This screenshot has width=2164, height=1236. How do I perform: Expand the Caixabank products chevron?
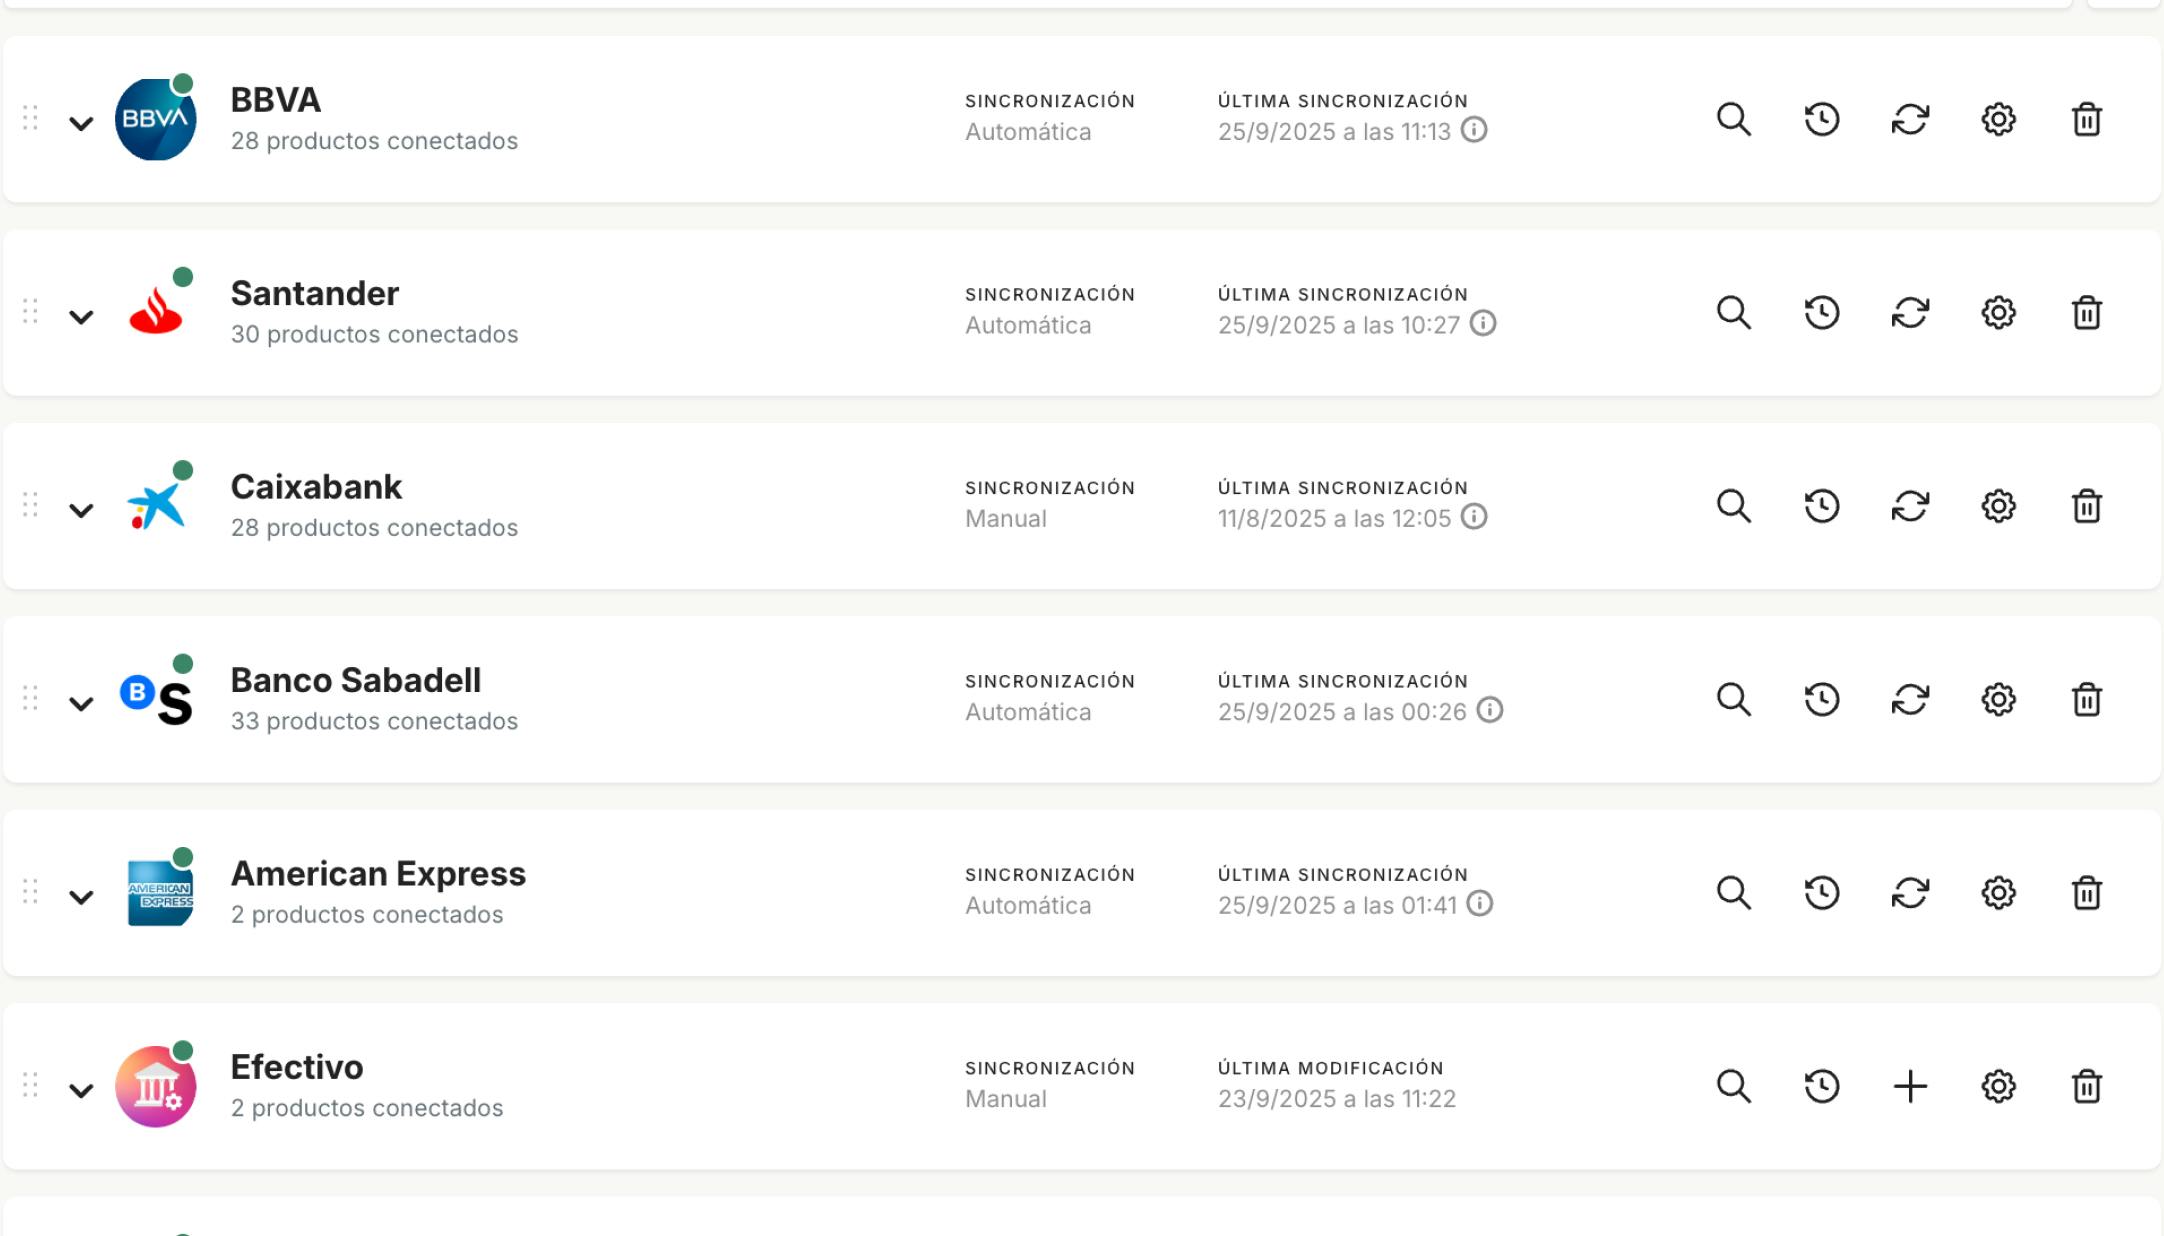81,510
